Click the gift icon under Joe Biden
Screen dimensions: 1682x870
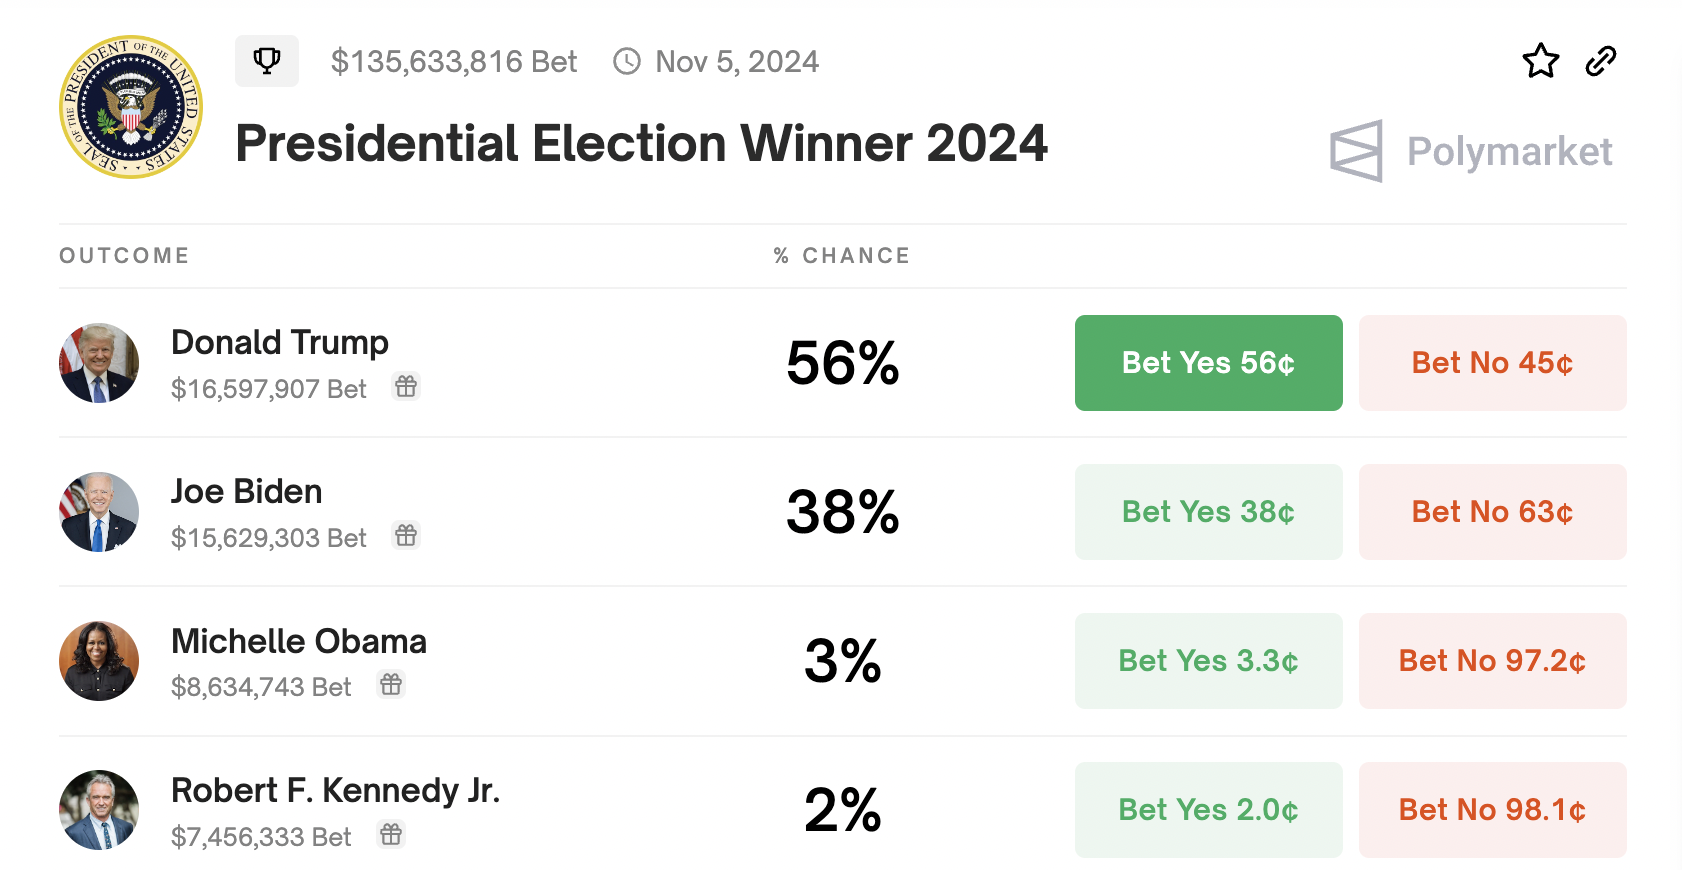[405, 536]
